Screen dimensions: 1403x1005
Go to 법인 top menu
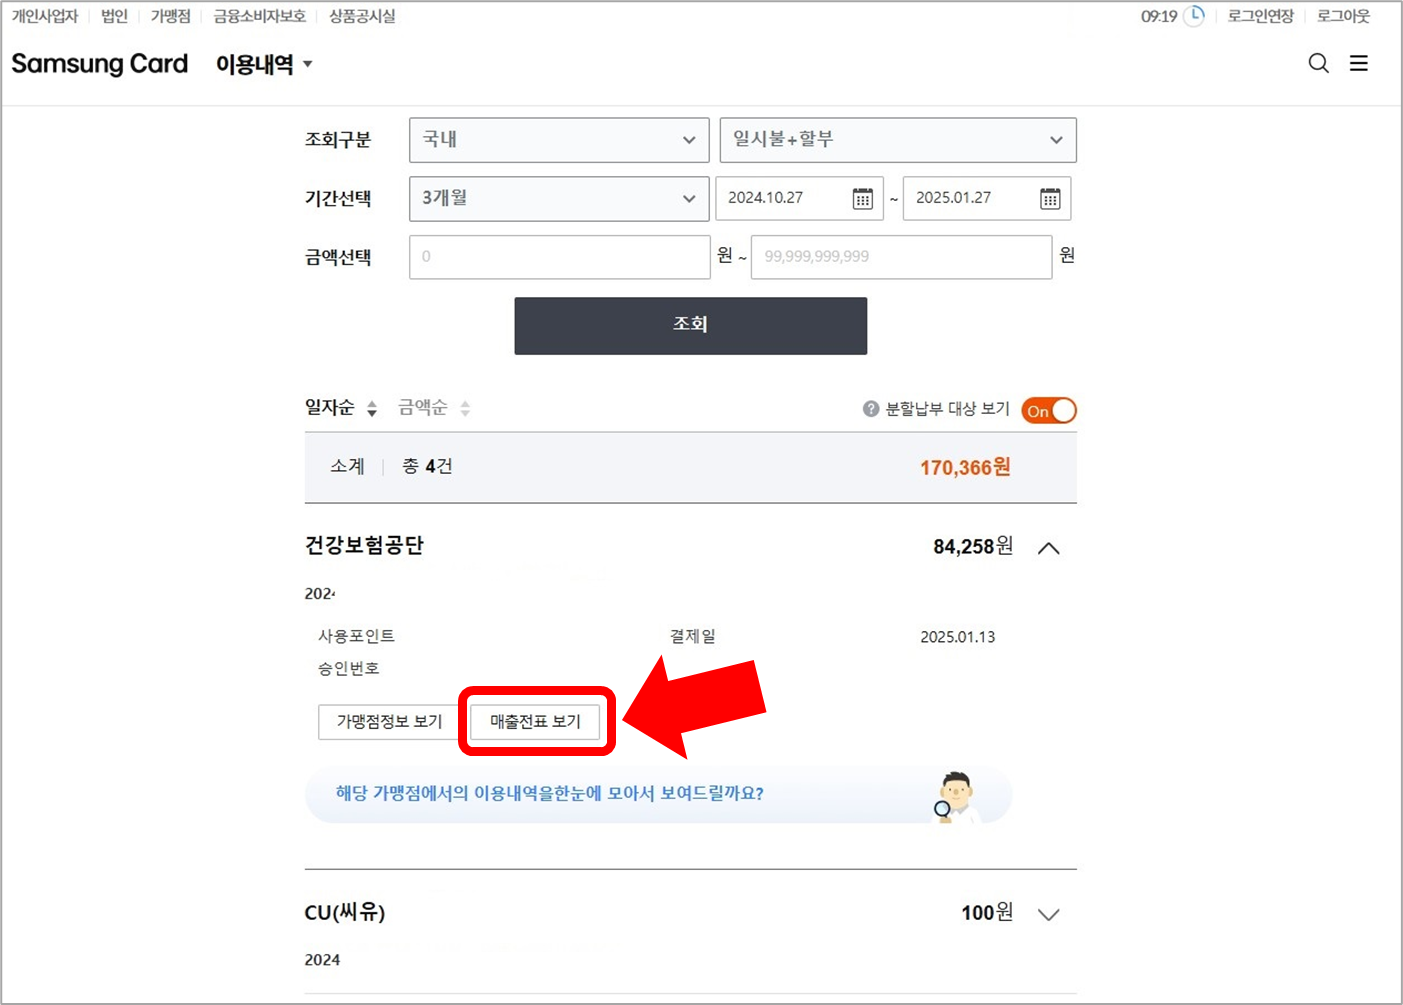click(x=114, y=16)
